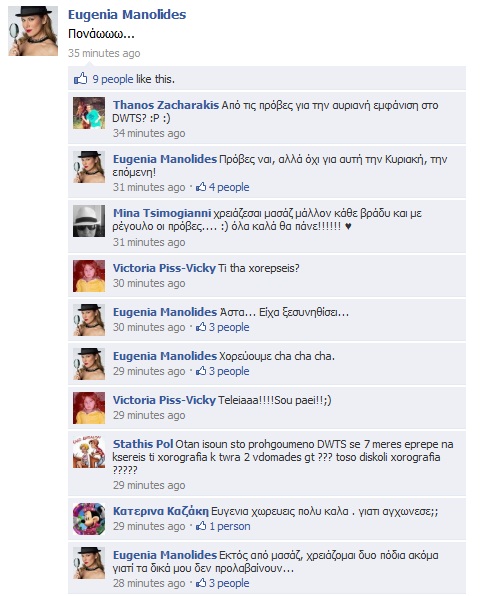Open Stathis Pol's profile name link

coord(143,444)
